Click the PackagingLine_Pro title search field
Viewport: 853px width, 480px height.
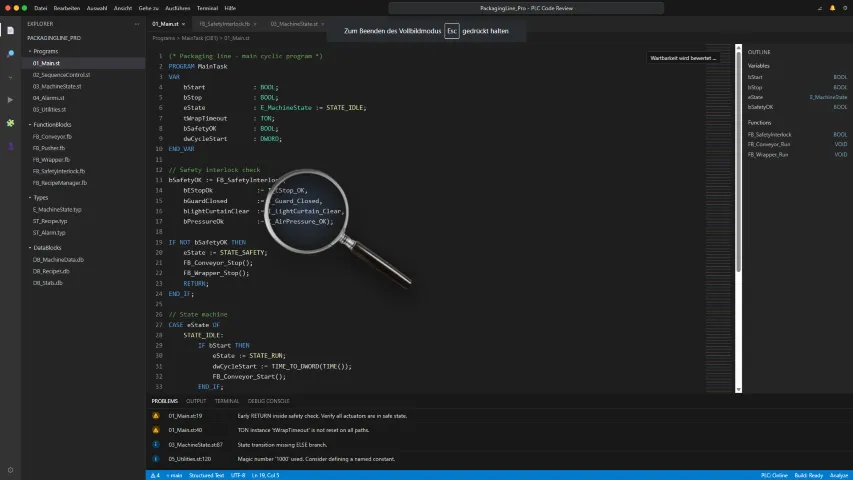(526, 8)
